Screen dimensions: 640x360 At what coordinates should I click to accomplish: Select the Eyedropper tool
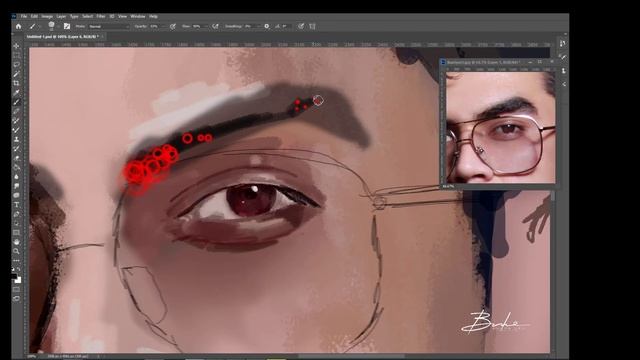pyautogui.click(x=16, y=93)
